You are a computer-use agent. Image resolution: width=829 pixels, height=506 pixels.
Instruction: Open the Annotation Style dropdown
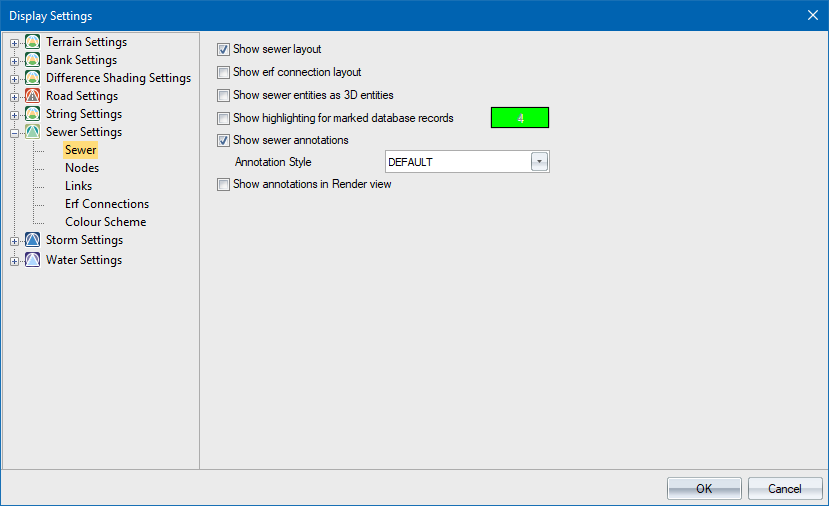[539, 162]
